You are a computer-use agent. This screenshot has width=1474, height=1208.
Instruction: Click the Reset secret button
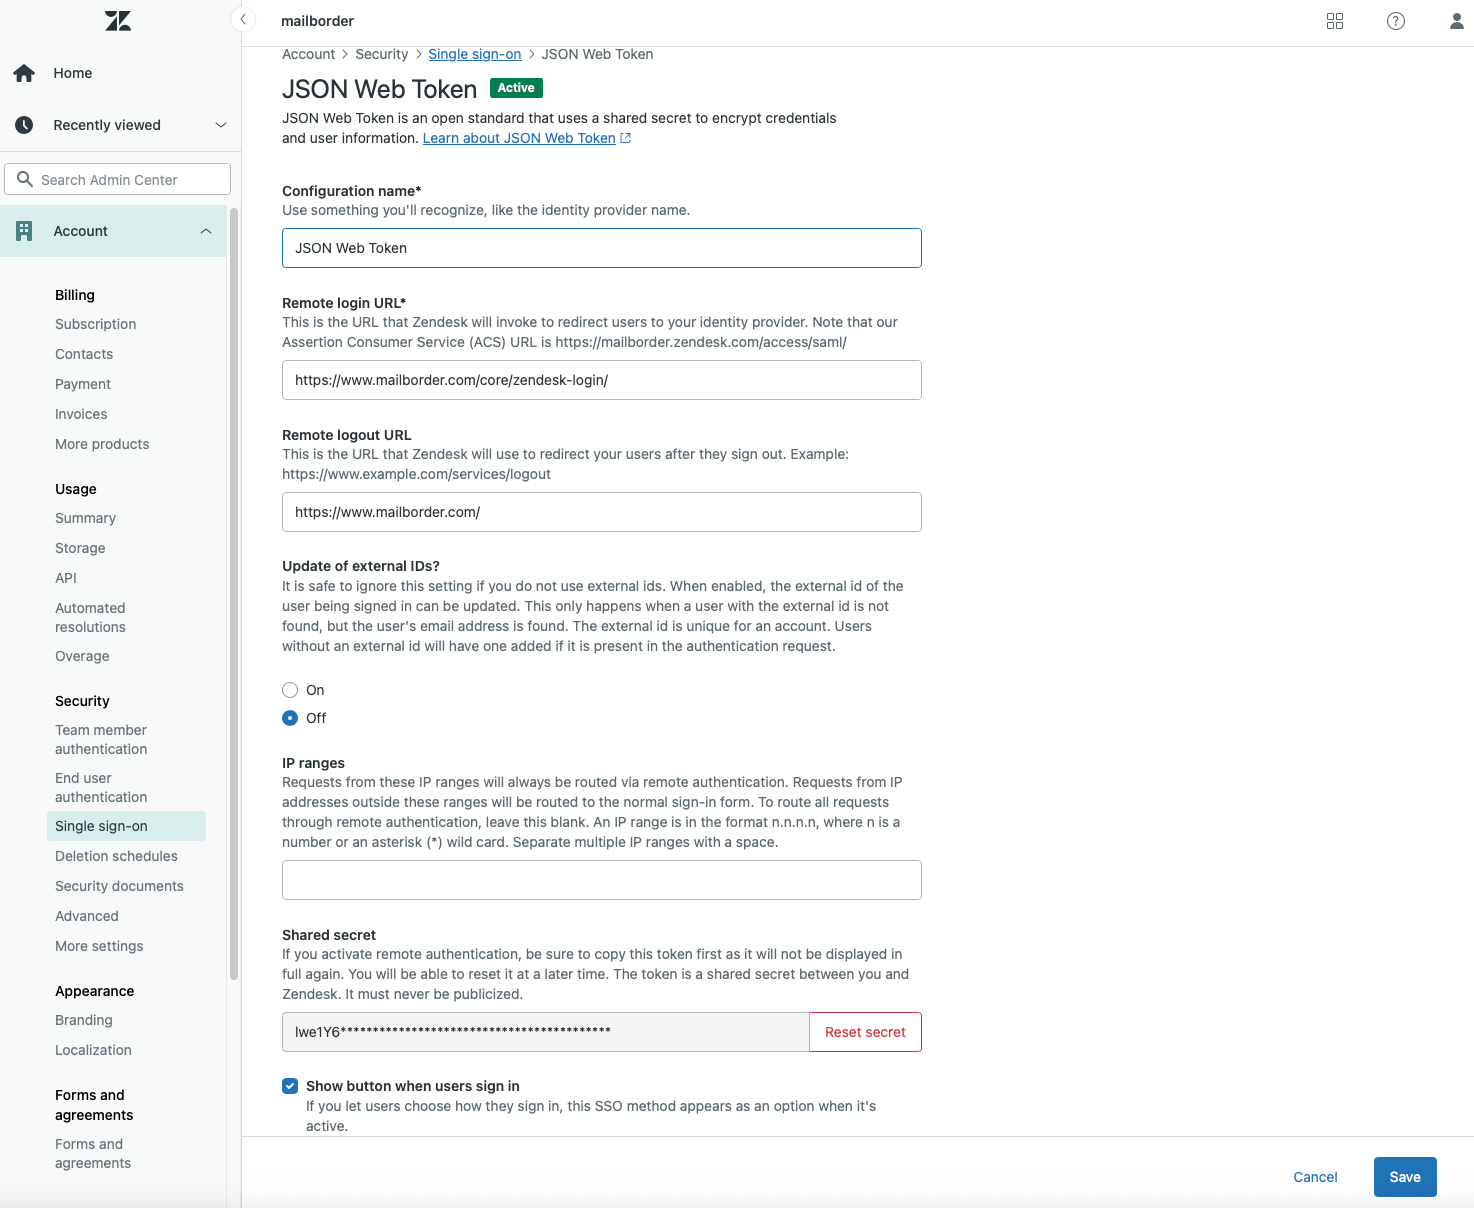point(864,1031)
